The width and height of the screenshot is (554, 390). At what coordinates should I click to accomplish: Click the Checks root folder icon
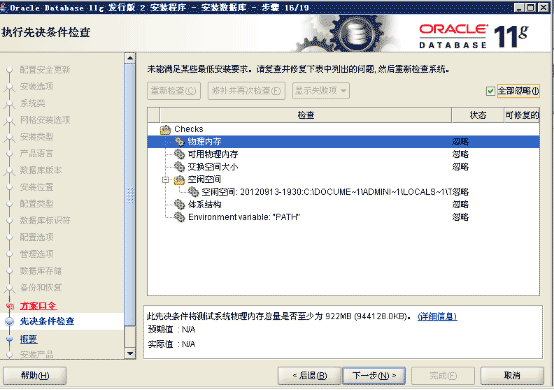(165, 129)
